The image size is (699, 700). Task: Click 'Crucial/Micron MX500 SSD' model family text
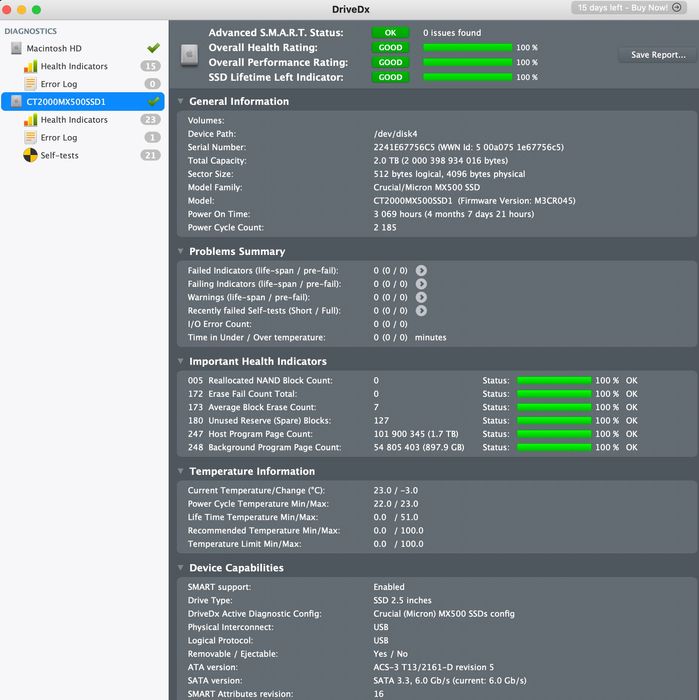coord(427,187)
